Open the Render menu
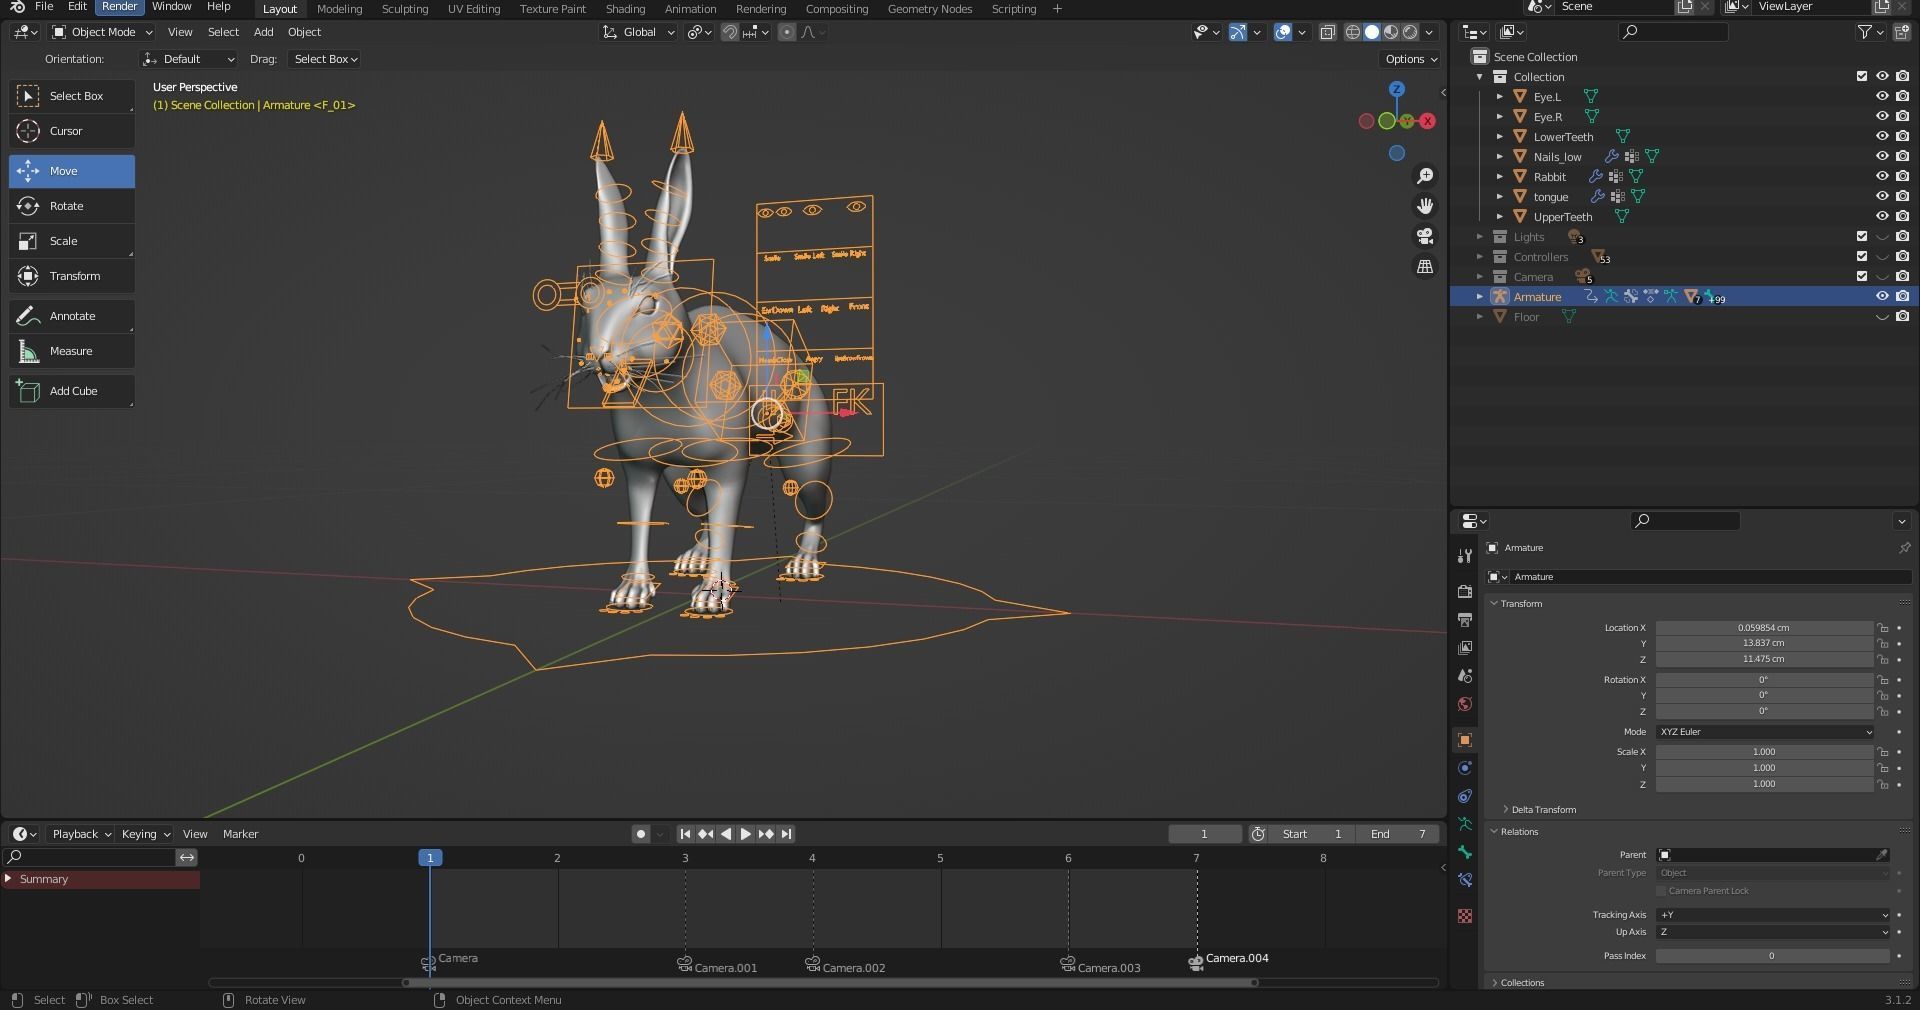 point(119,7)
